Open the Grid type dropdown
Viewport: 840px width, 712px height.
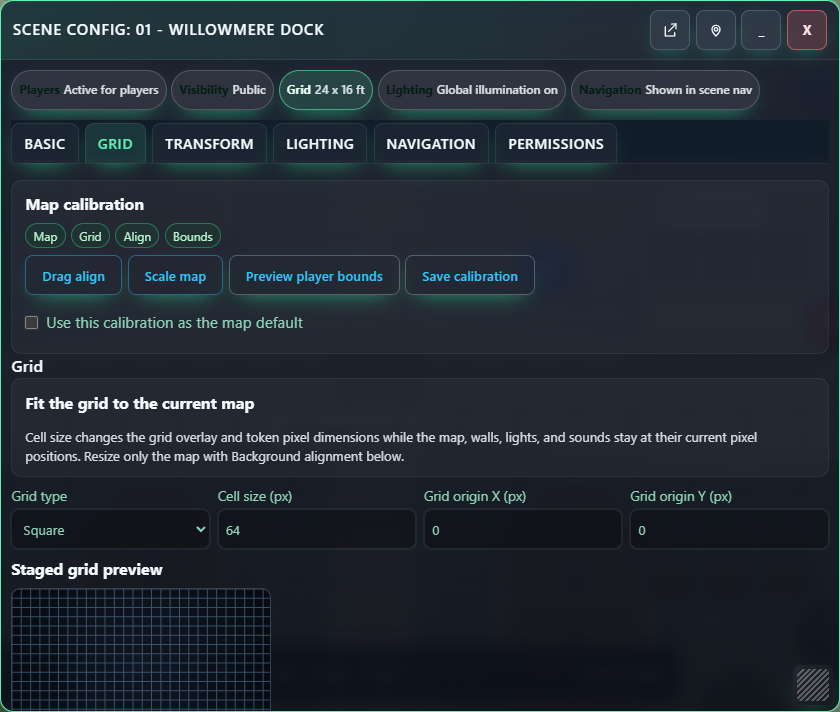110,529
